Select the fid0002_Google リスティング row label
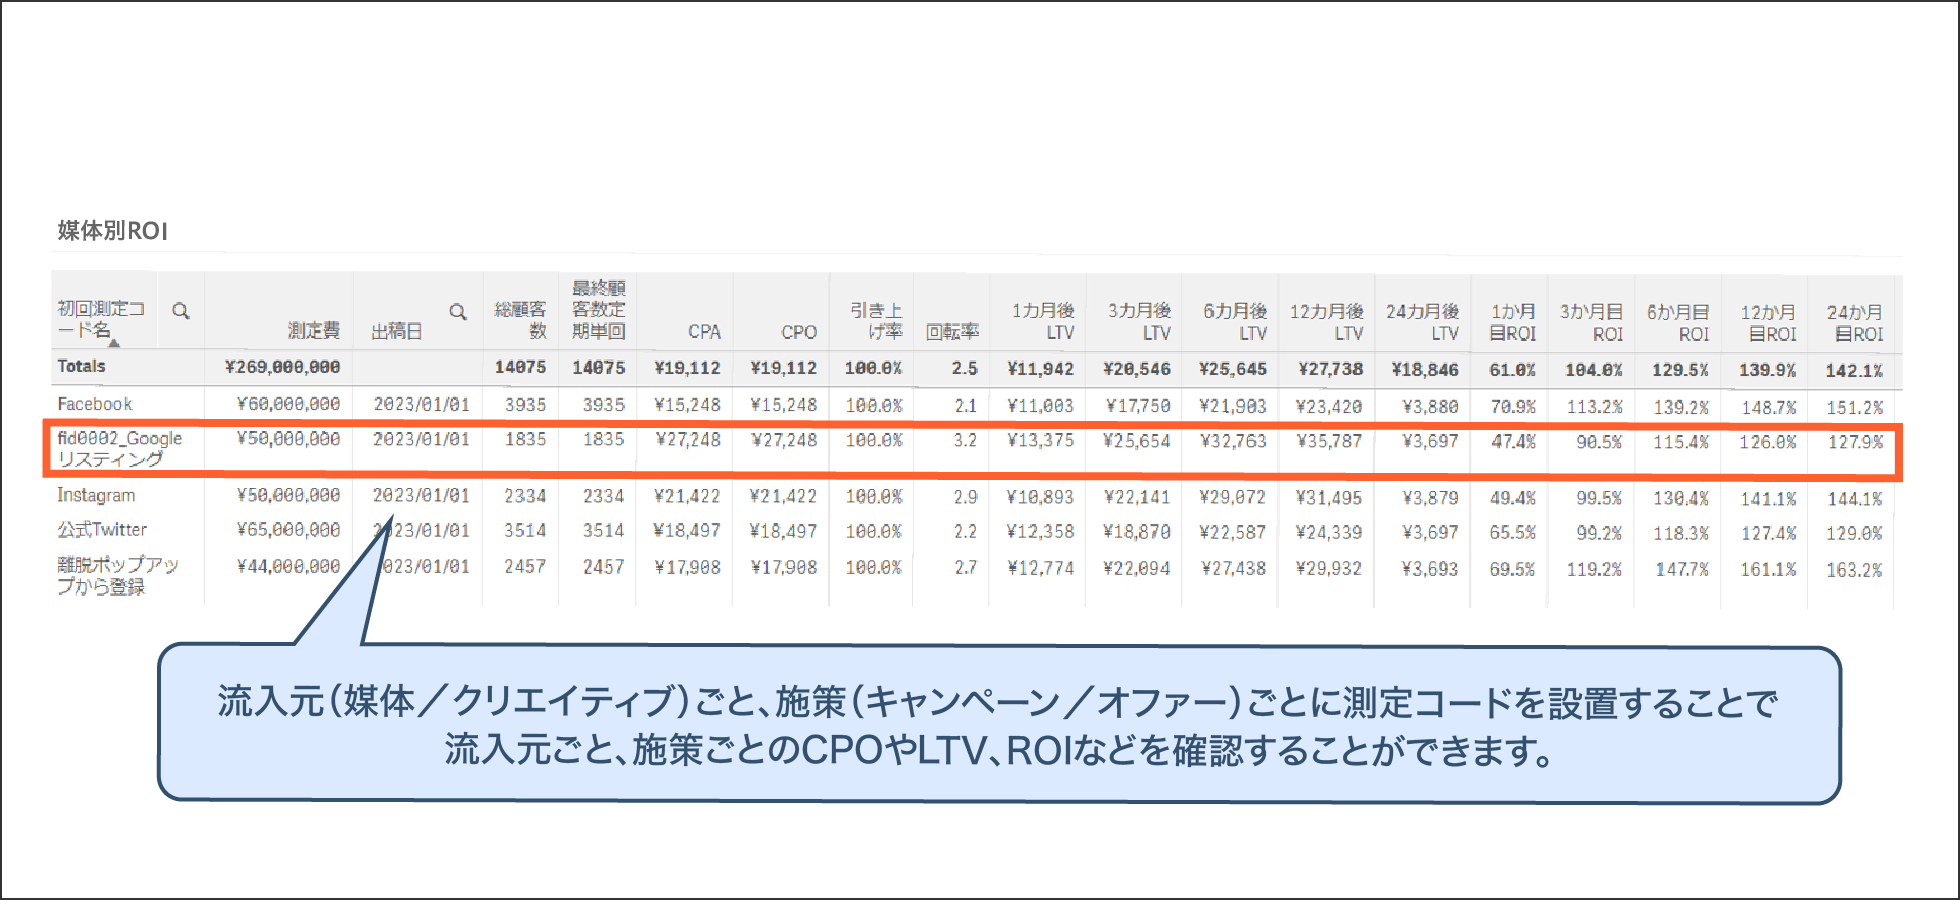1960x900 pixels. [x=119, y=448]
